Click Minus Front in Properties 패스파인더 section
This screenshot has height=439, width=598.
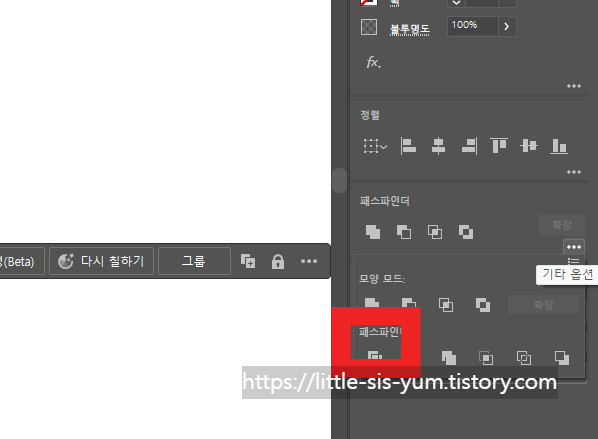tap(404, 232)
